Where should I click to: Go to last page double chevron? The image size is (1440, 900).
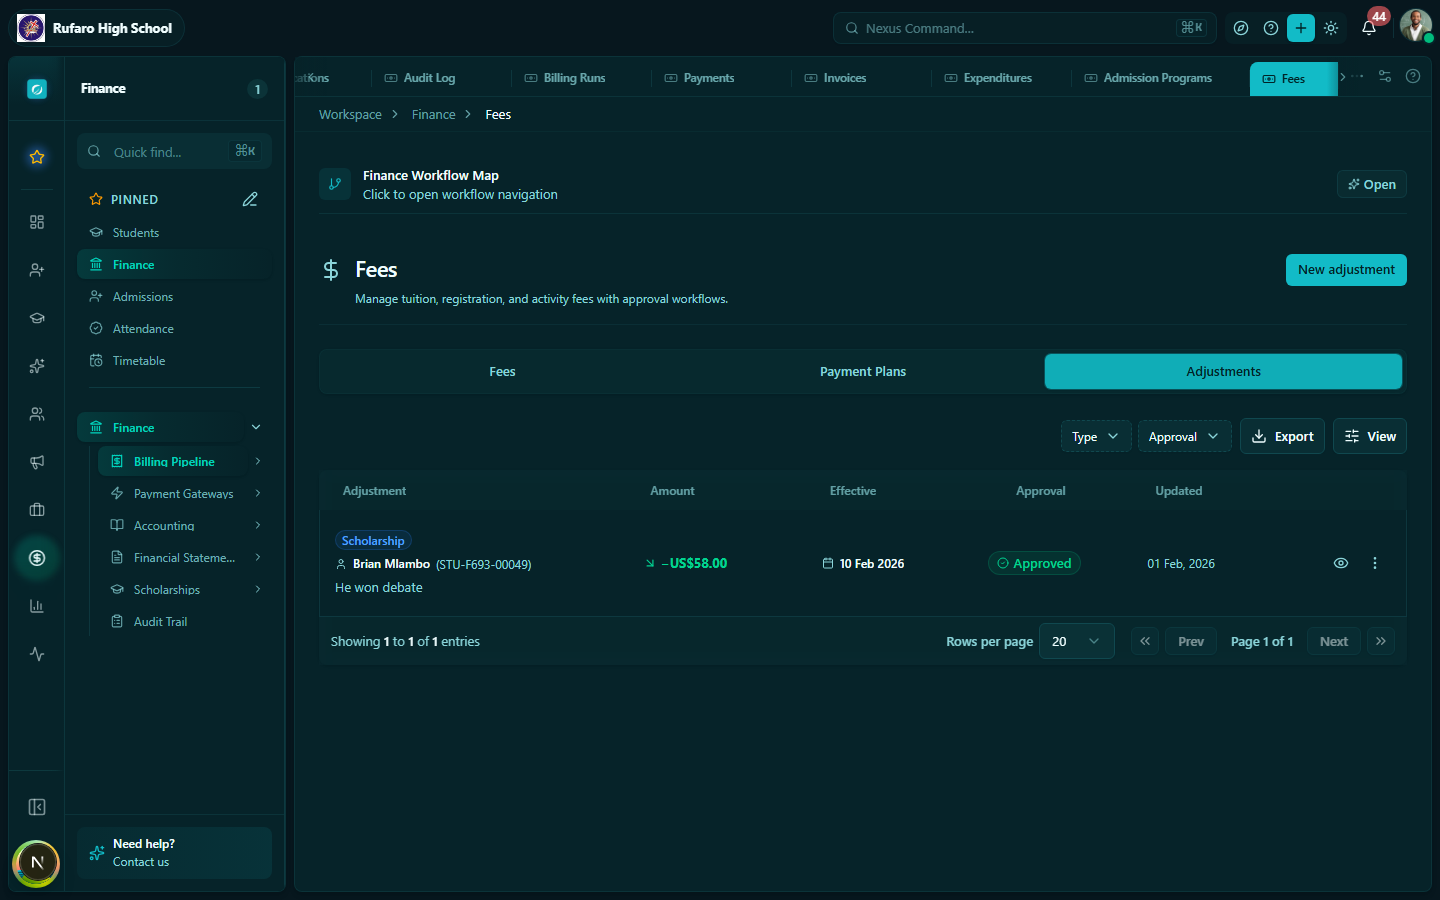pyautogui.click(x=1381, y=641)
